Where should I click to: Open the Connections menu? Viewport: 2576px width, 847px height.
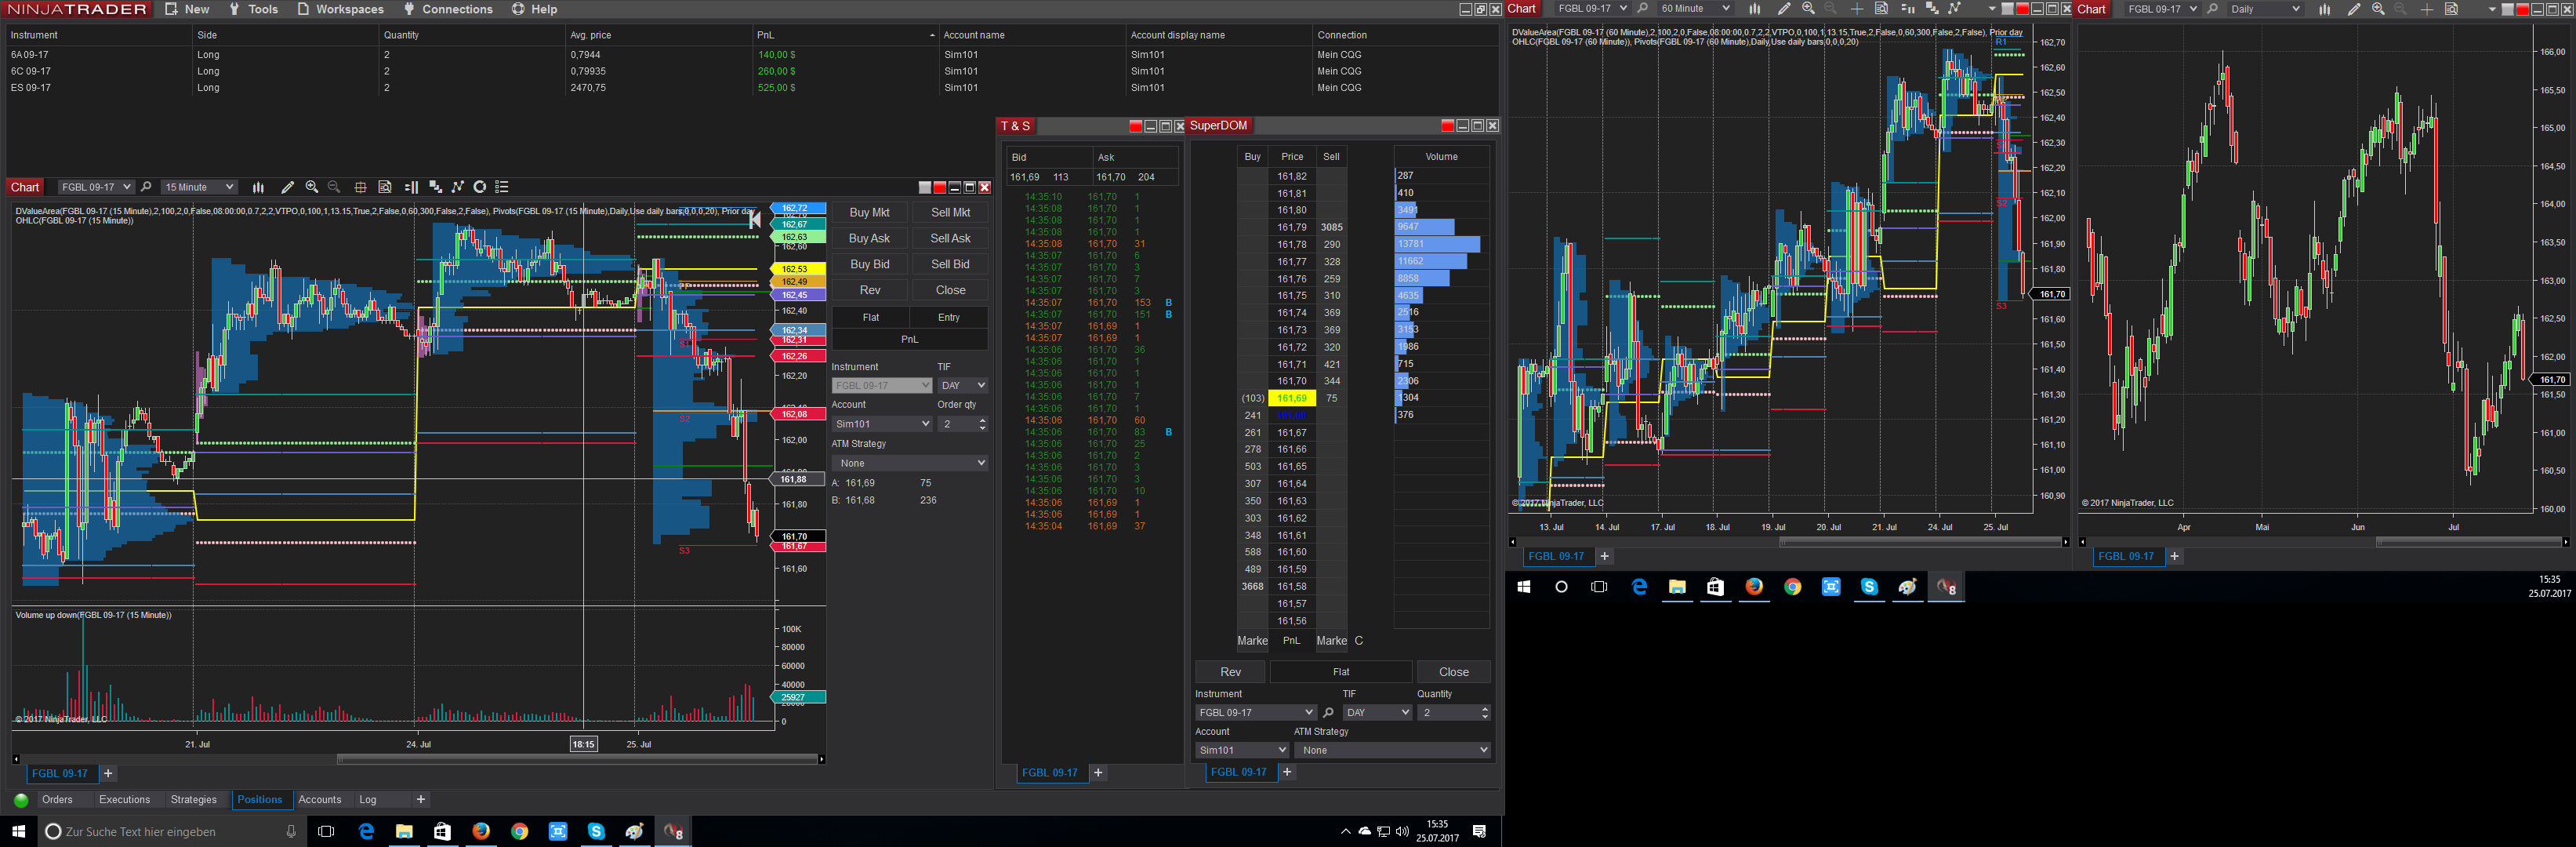point(448,9)
